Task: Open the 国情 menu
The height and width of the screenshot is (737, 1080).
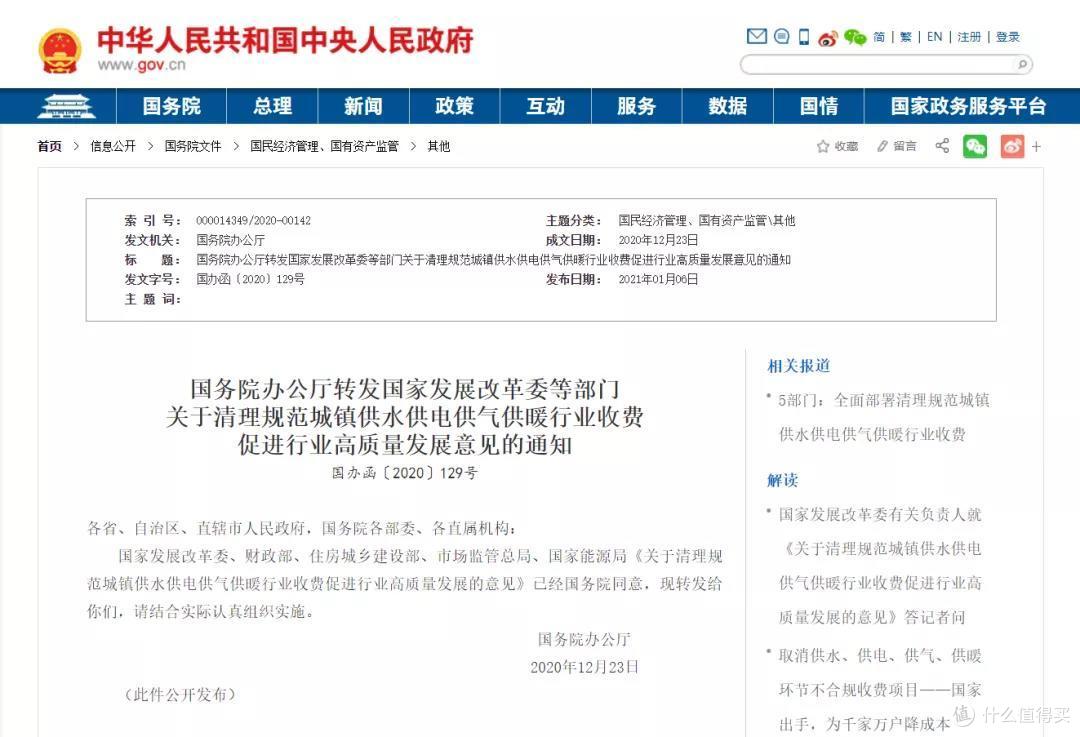Action: click(x=818, y=106)
